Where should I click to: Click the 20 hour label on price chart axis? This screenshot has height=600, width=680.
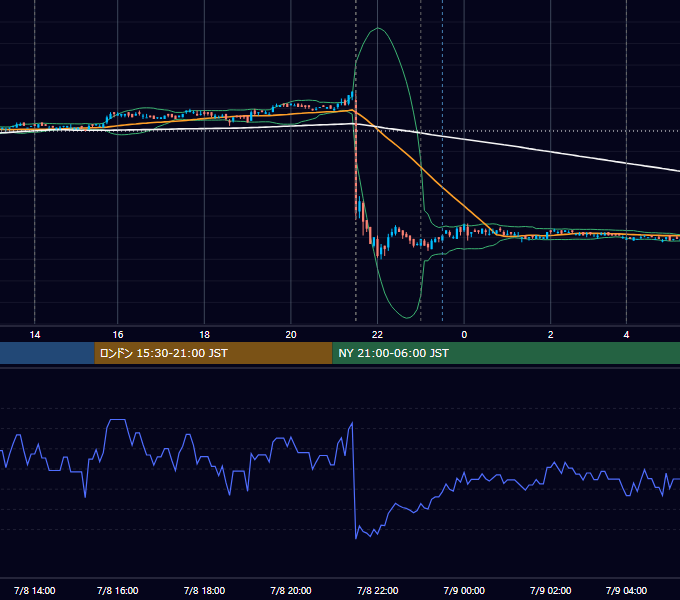click(291, 335)
